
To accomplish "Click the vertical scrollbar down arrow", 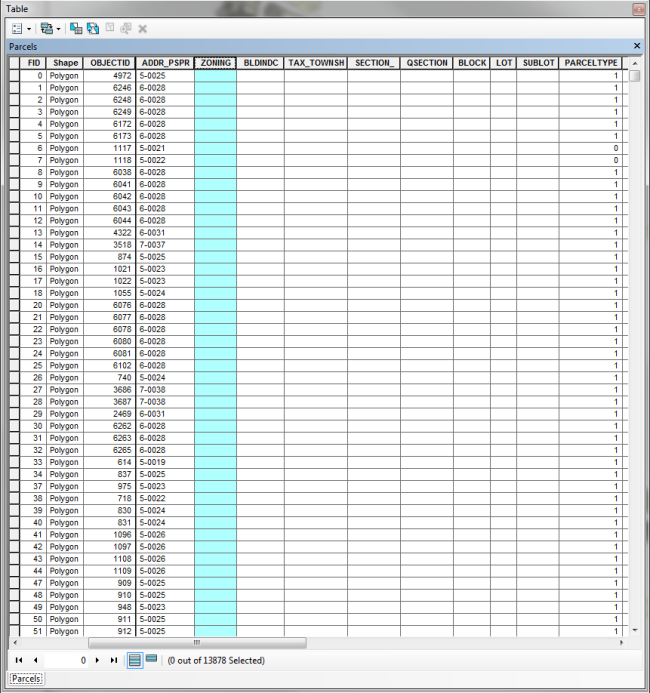I will pyautogui.click(x=635, y=630).
